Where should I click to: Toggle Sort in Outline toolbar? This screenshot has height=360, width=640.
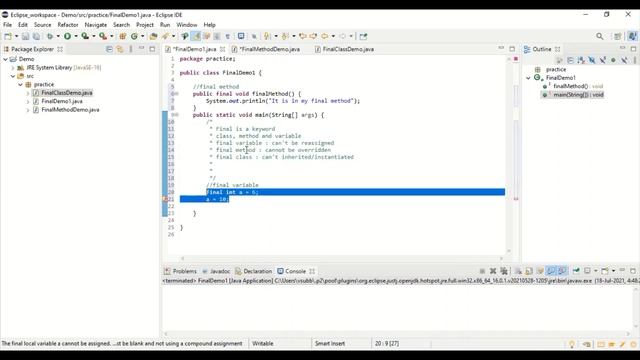tap(581, 60)
